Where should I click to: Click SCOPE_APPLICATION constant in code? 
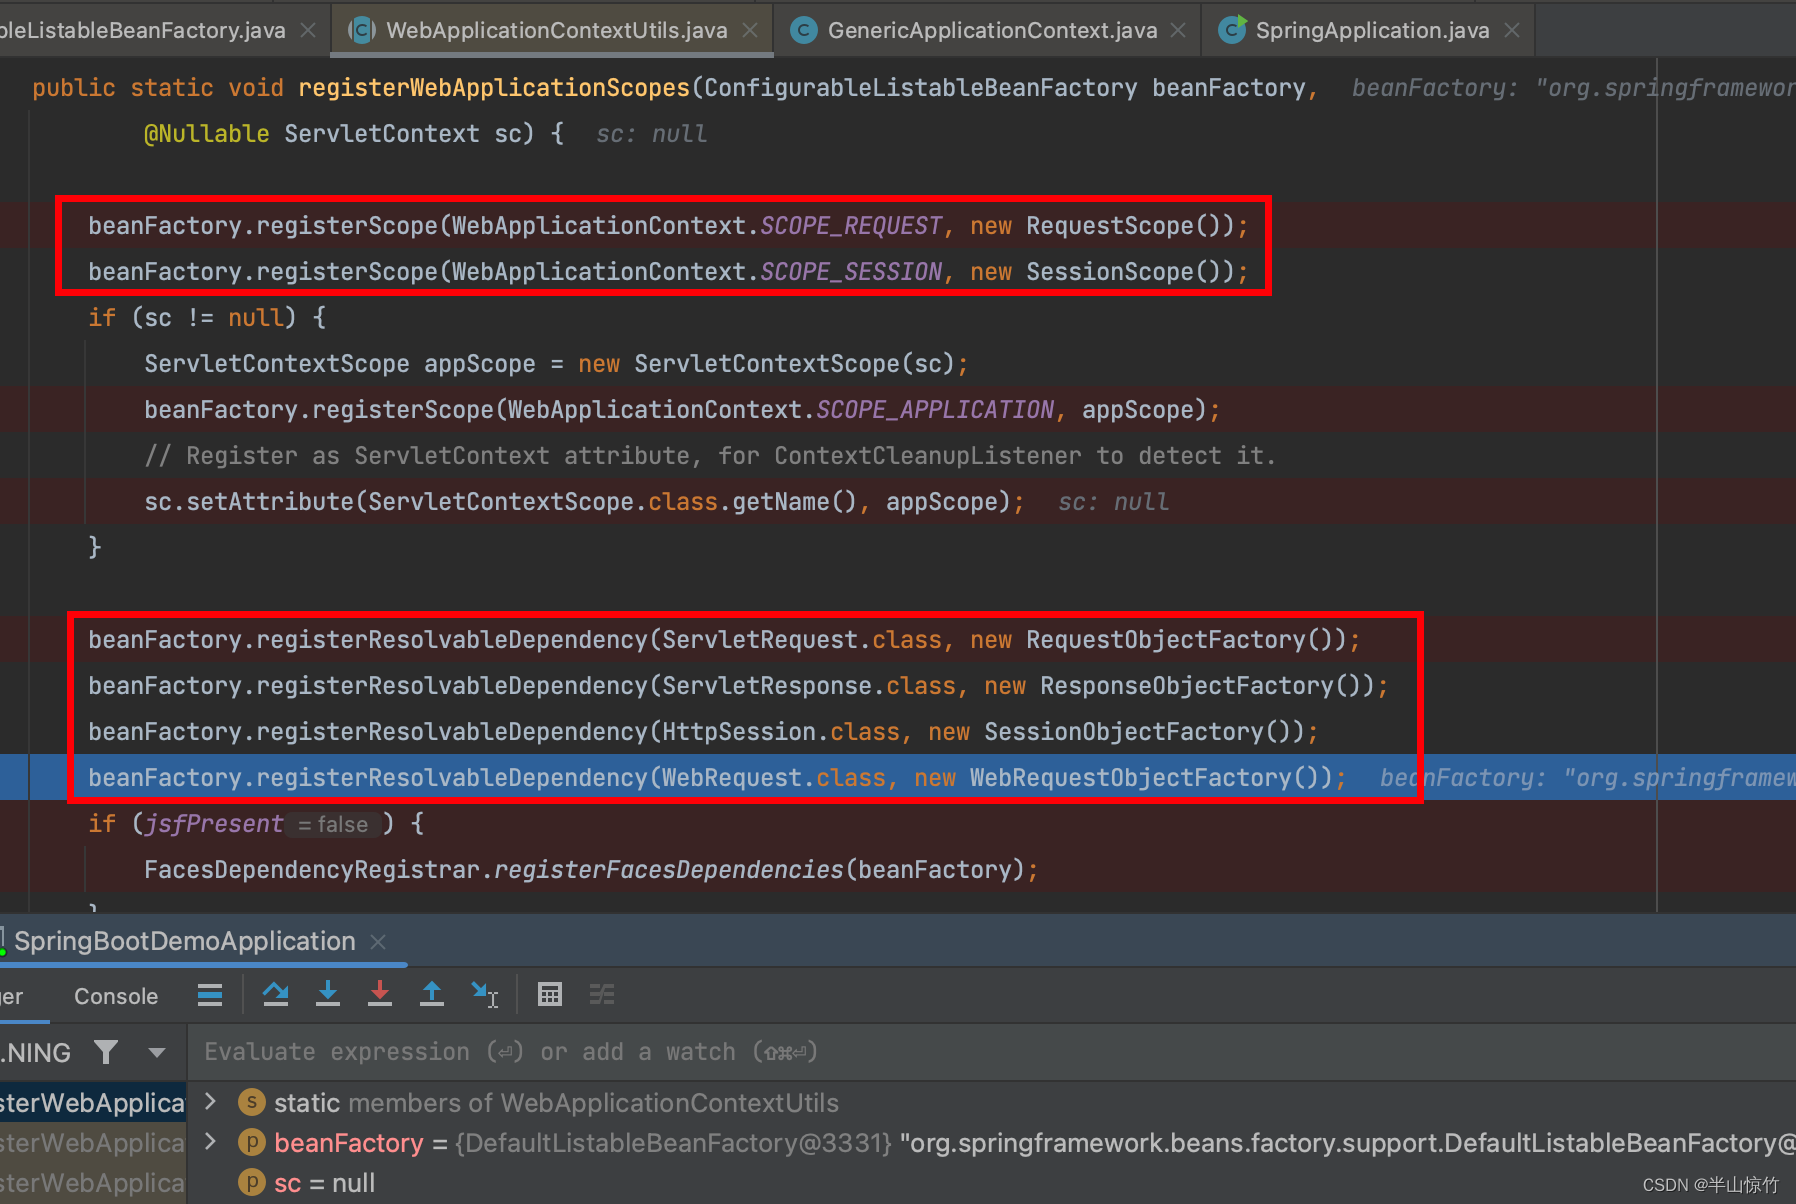(935, 410)
